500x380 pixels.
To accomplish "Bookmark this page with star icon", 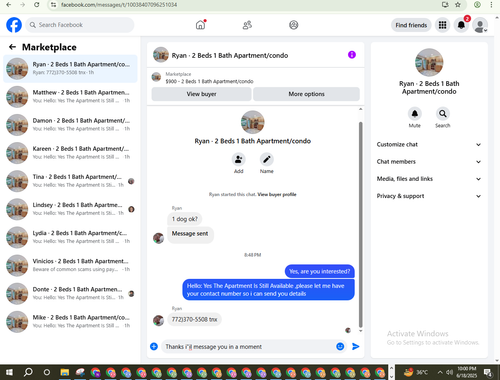I will pyautogui.click(x=458, y=5).
